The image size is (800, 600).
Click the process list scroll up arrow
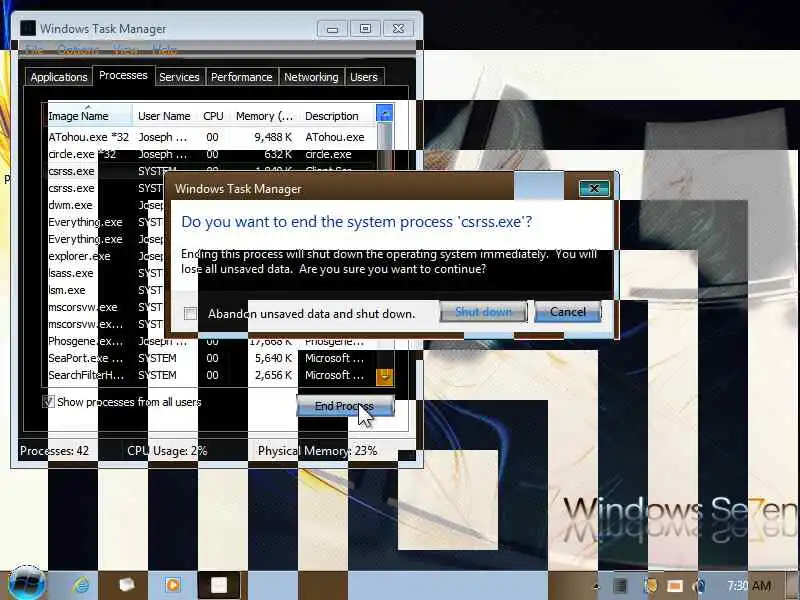[x=384, y=113]
